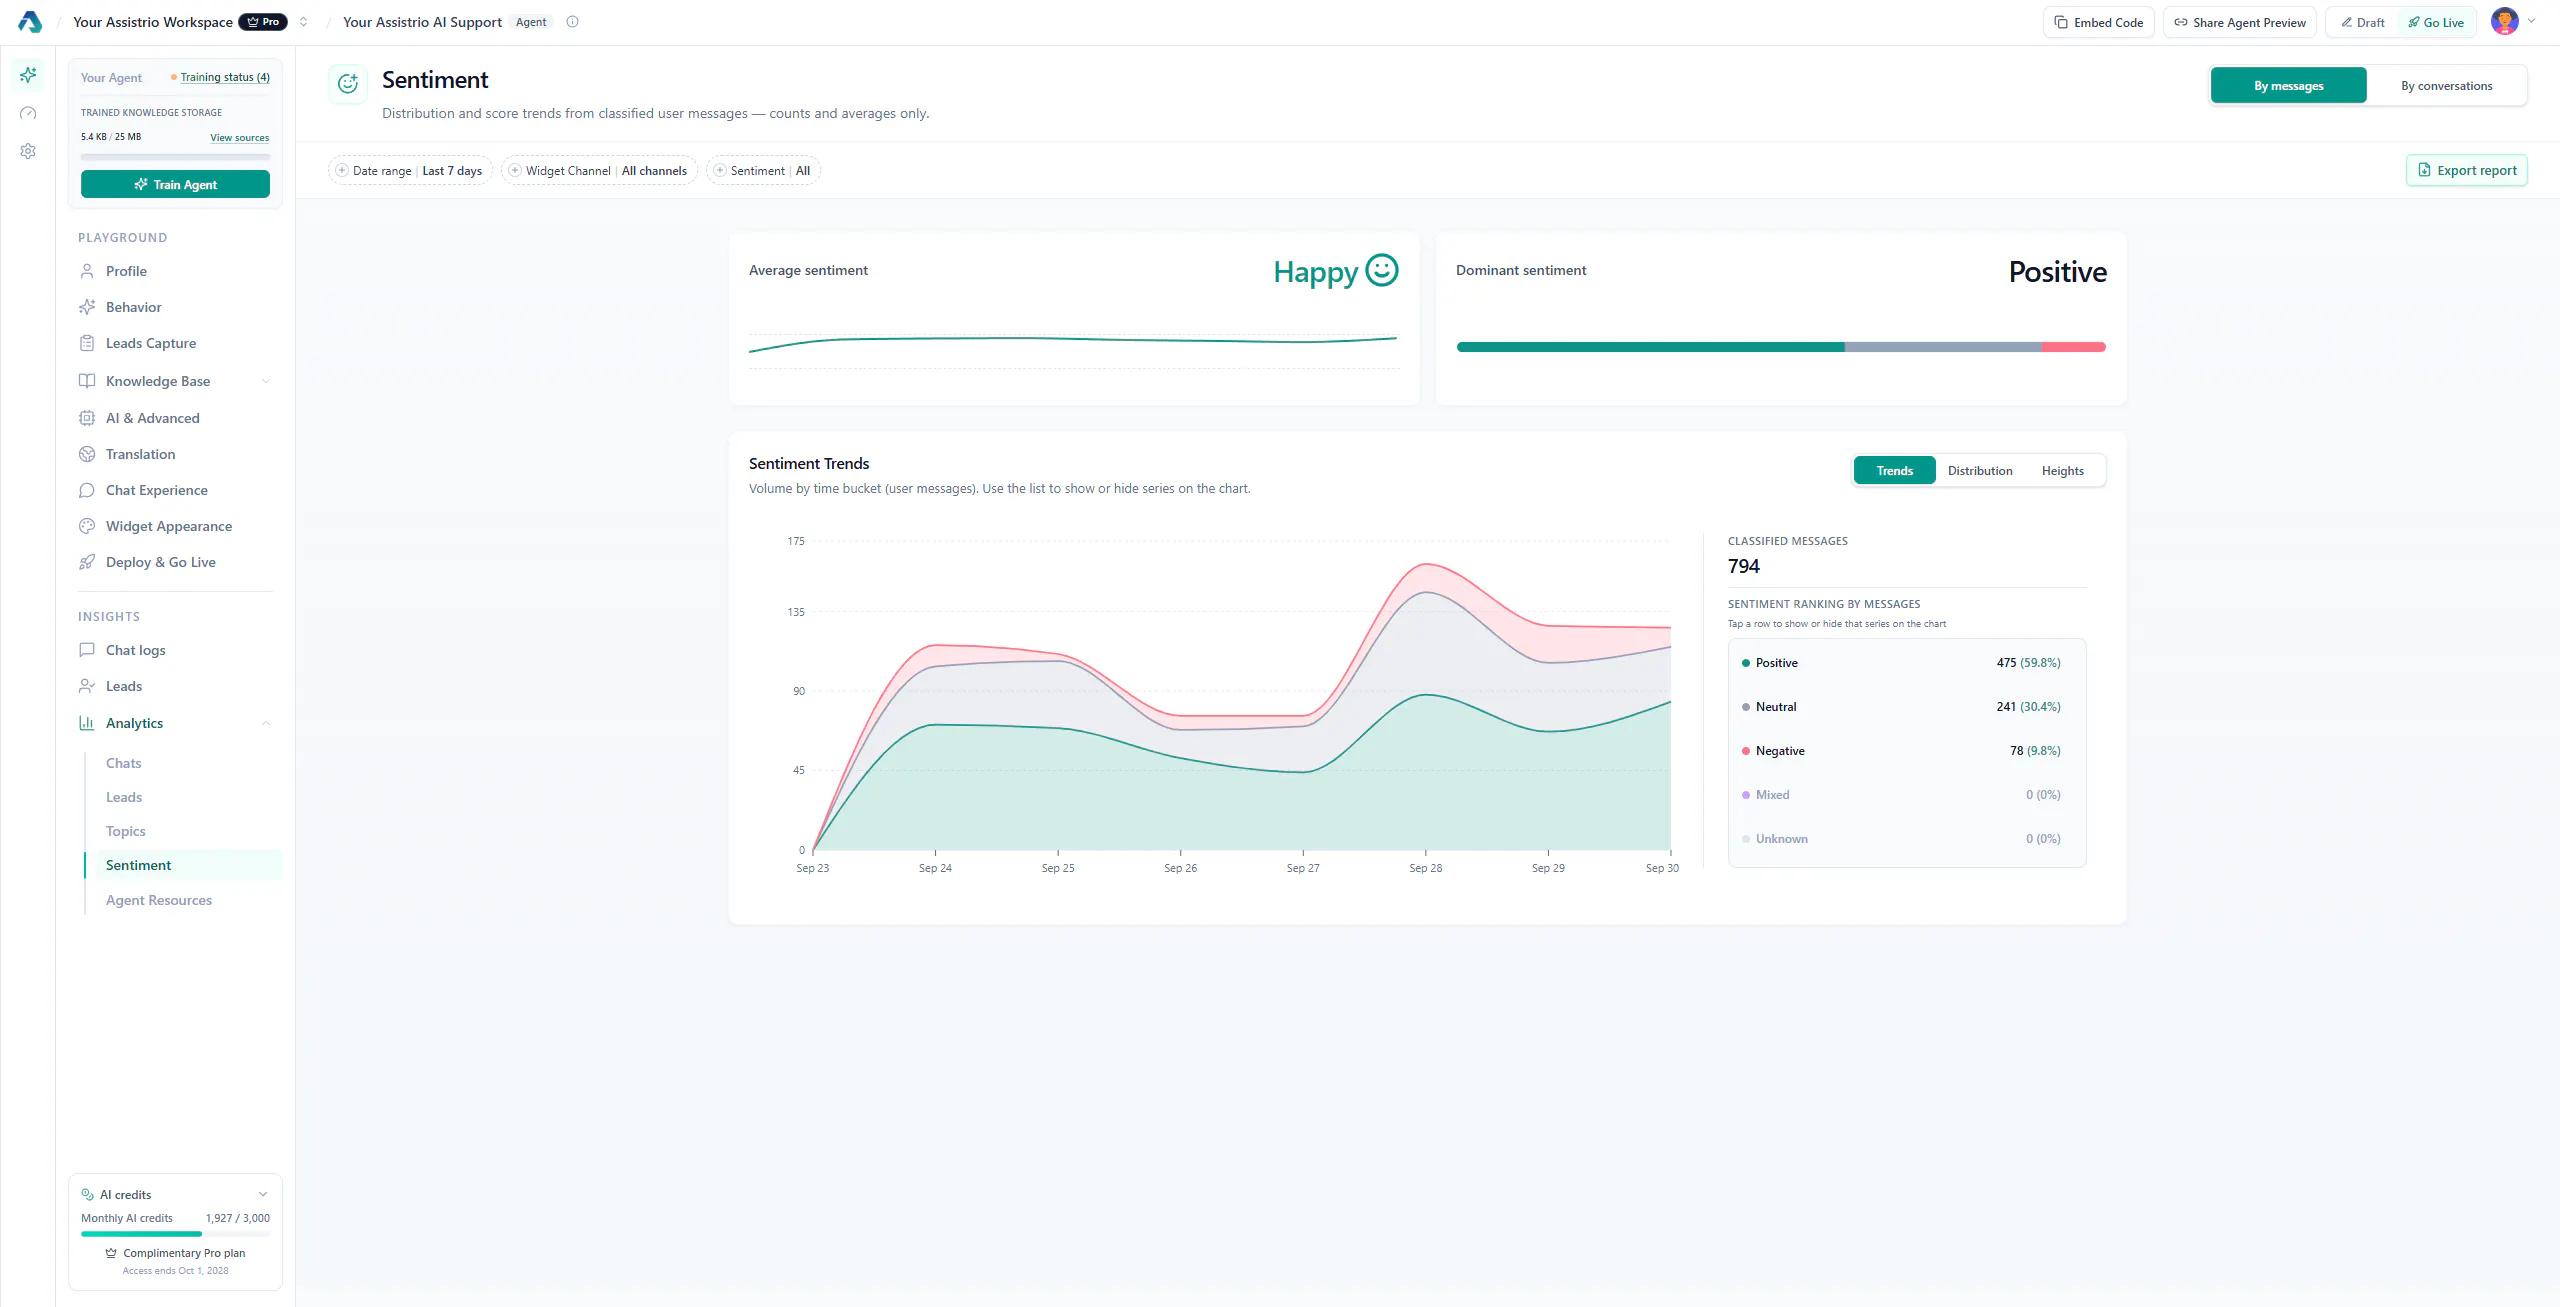Open Behavior settings

point(175,307)
